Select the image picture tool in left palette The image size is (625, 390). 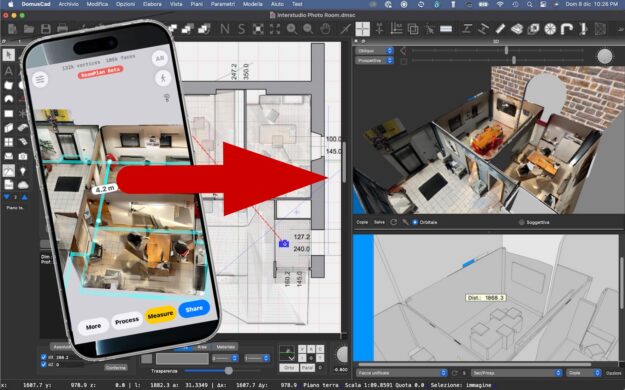[x=8, y=171]
